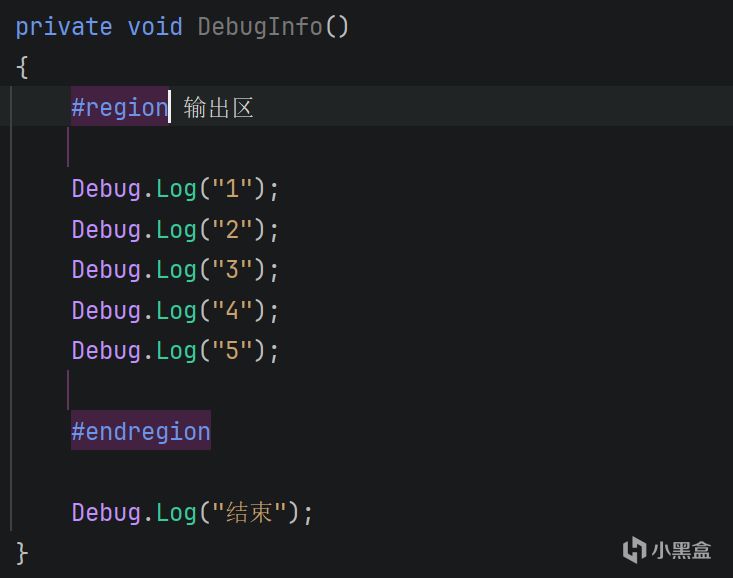This screenshot has height=578, width=733.
Task: Click the closing curly brace of the method
Action: pyautogui.click(x=22, y=552)
